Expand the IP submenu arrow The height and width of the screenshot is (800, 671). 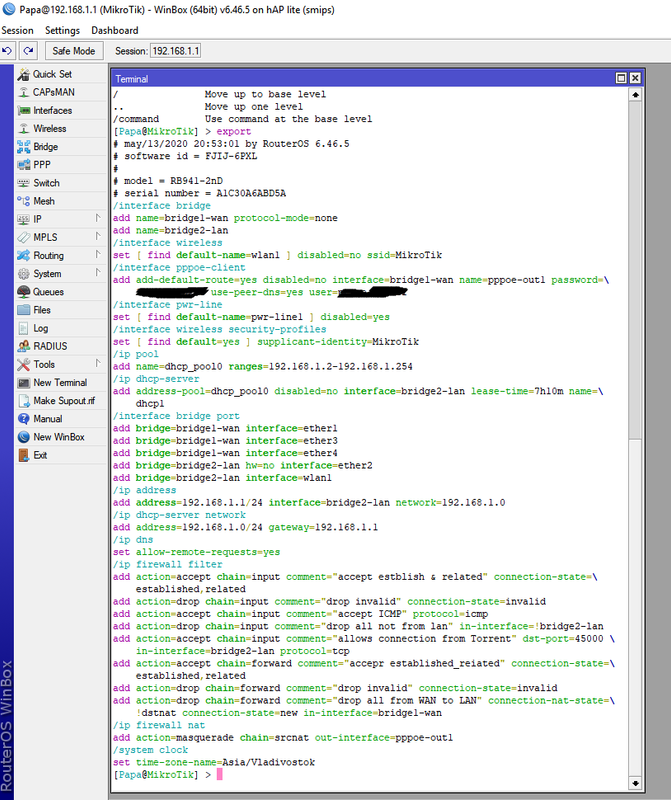tap(98, 218)
